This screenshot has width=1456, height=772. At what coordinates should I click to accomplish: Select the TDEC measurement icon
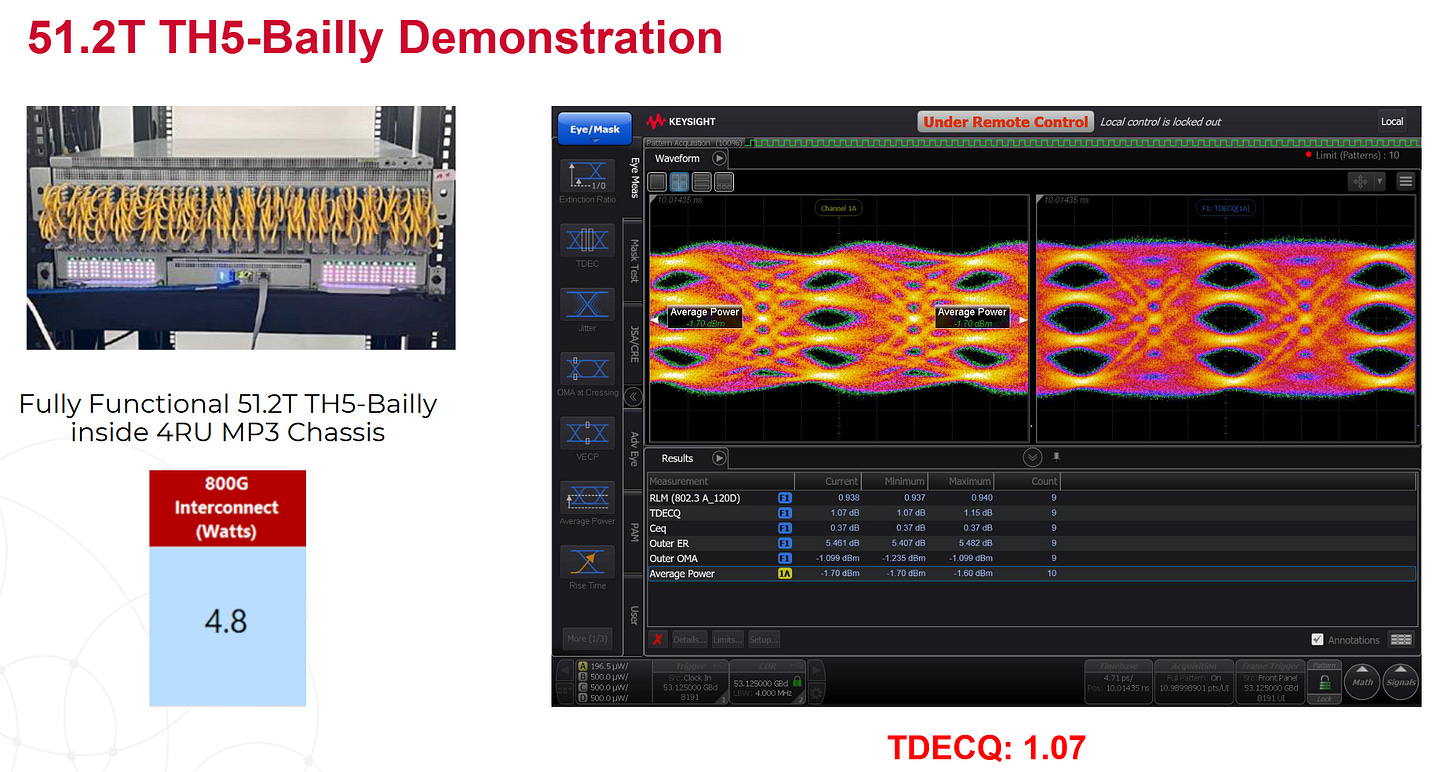587,240
